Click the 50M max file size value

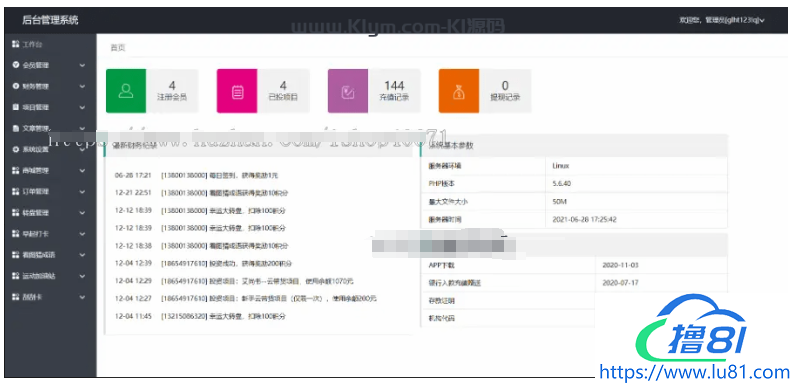pyautogui.click(x=559, y=202)
